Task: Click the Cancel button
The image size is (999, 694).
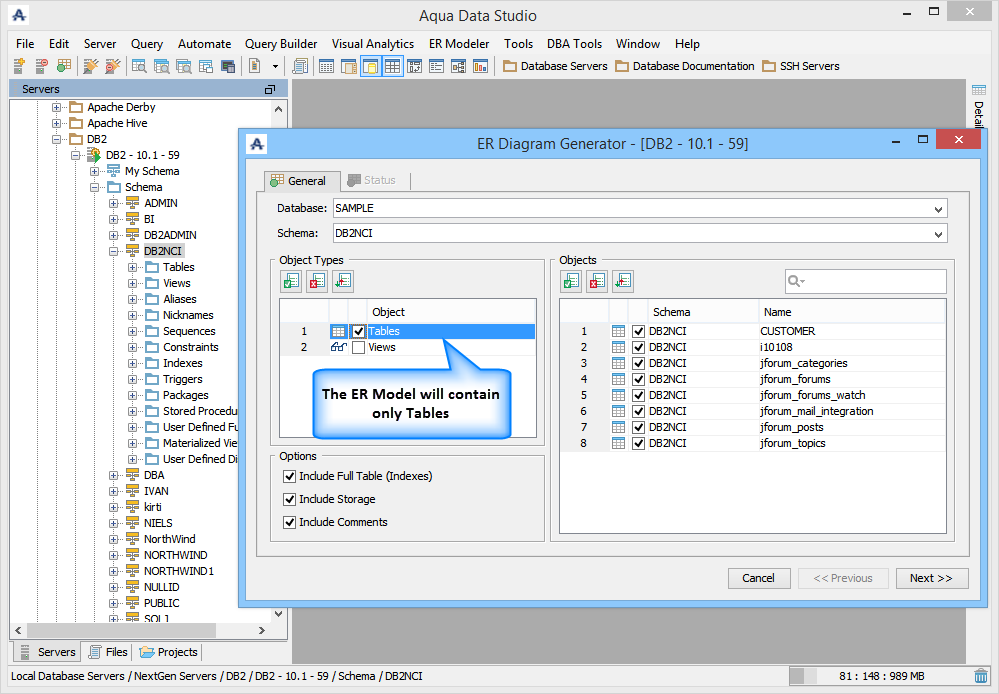Action: (x=758, y=578)
